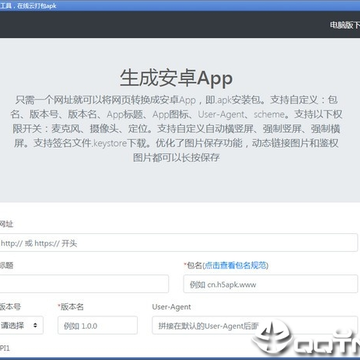Click the 网址 URL input field
Image resolution: width=360 pixels, height=360 pixels.
coord(178,243)
